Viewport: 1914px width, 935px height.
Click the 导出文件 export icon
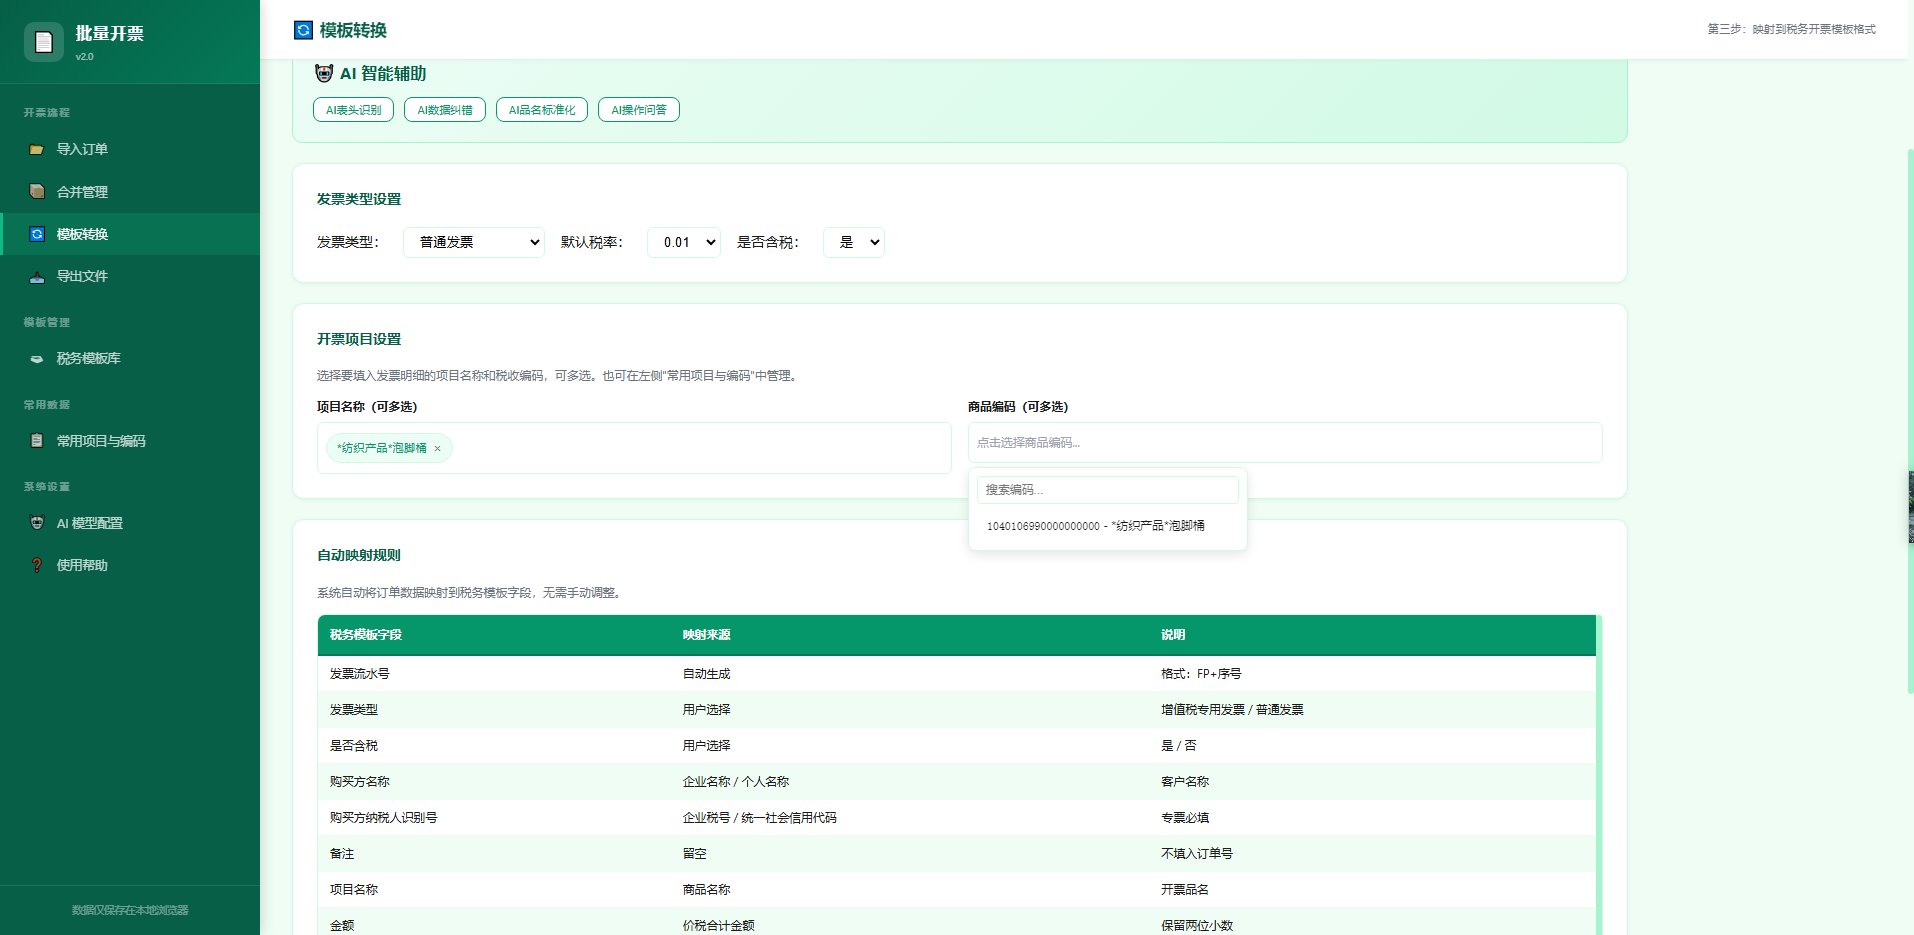37,276
